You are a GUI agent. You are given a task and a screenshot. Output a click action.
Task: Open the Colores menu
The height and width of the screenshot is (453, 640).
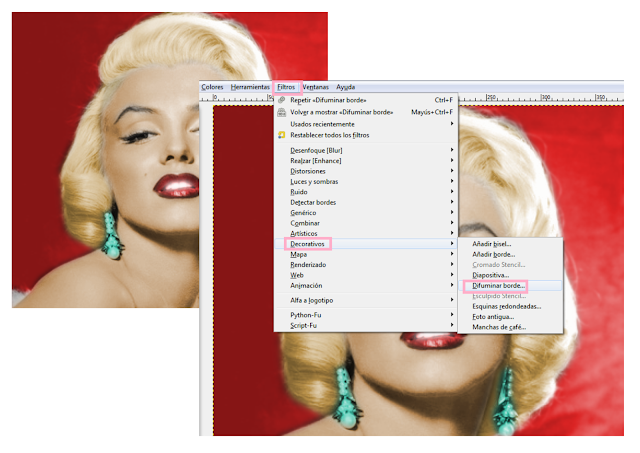coord(212,87)
